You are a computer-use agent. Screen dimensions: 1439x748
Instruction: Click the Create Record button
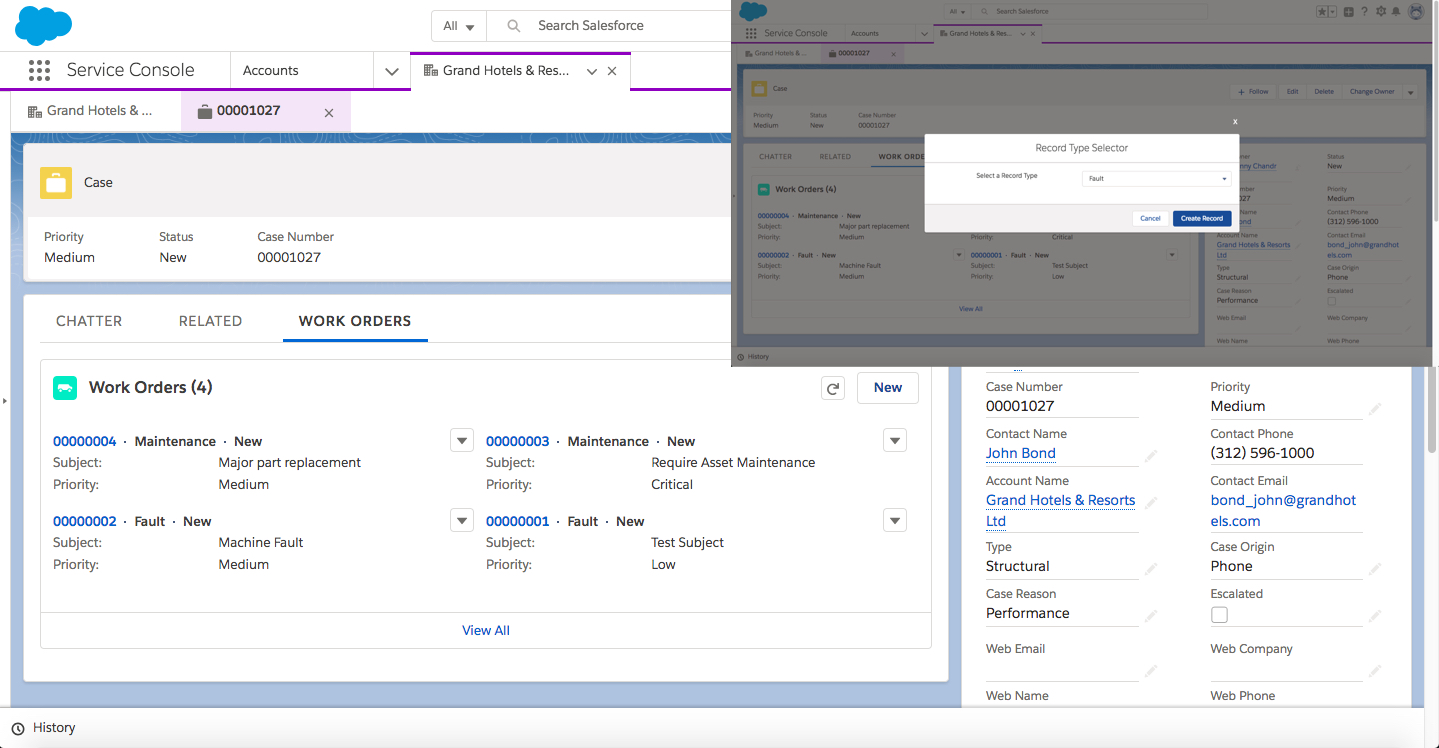click(1202, 218)
